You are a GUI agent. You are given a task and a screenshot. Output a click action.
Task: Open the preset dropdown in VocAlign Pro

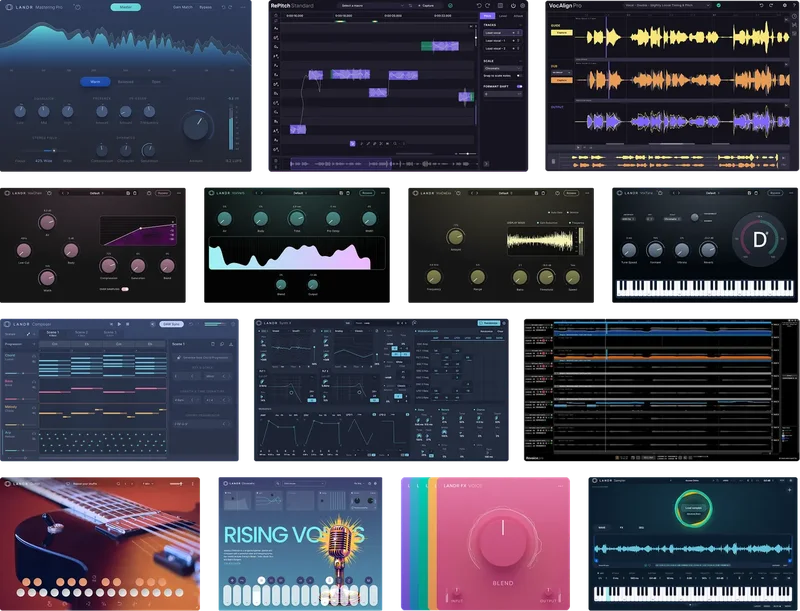click(667, 5)
